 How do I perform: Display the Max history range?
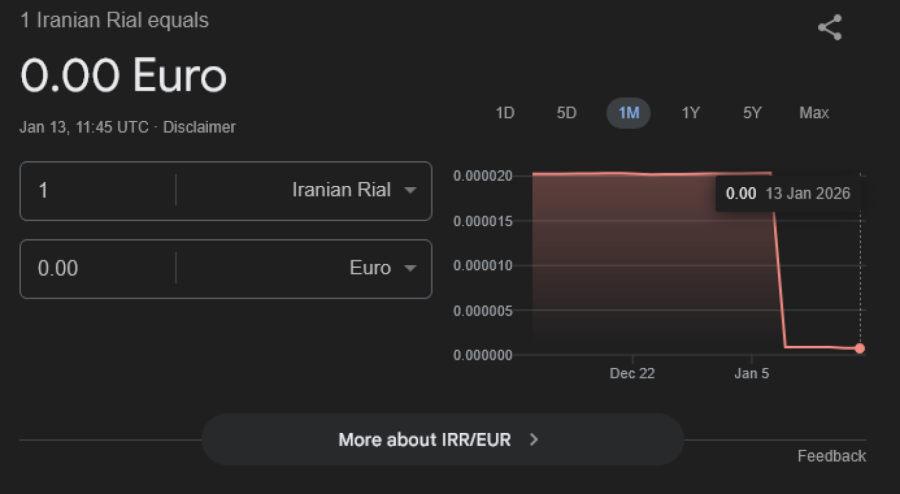(x=814, y=113)
